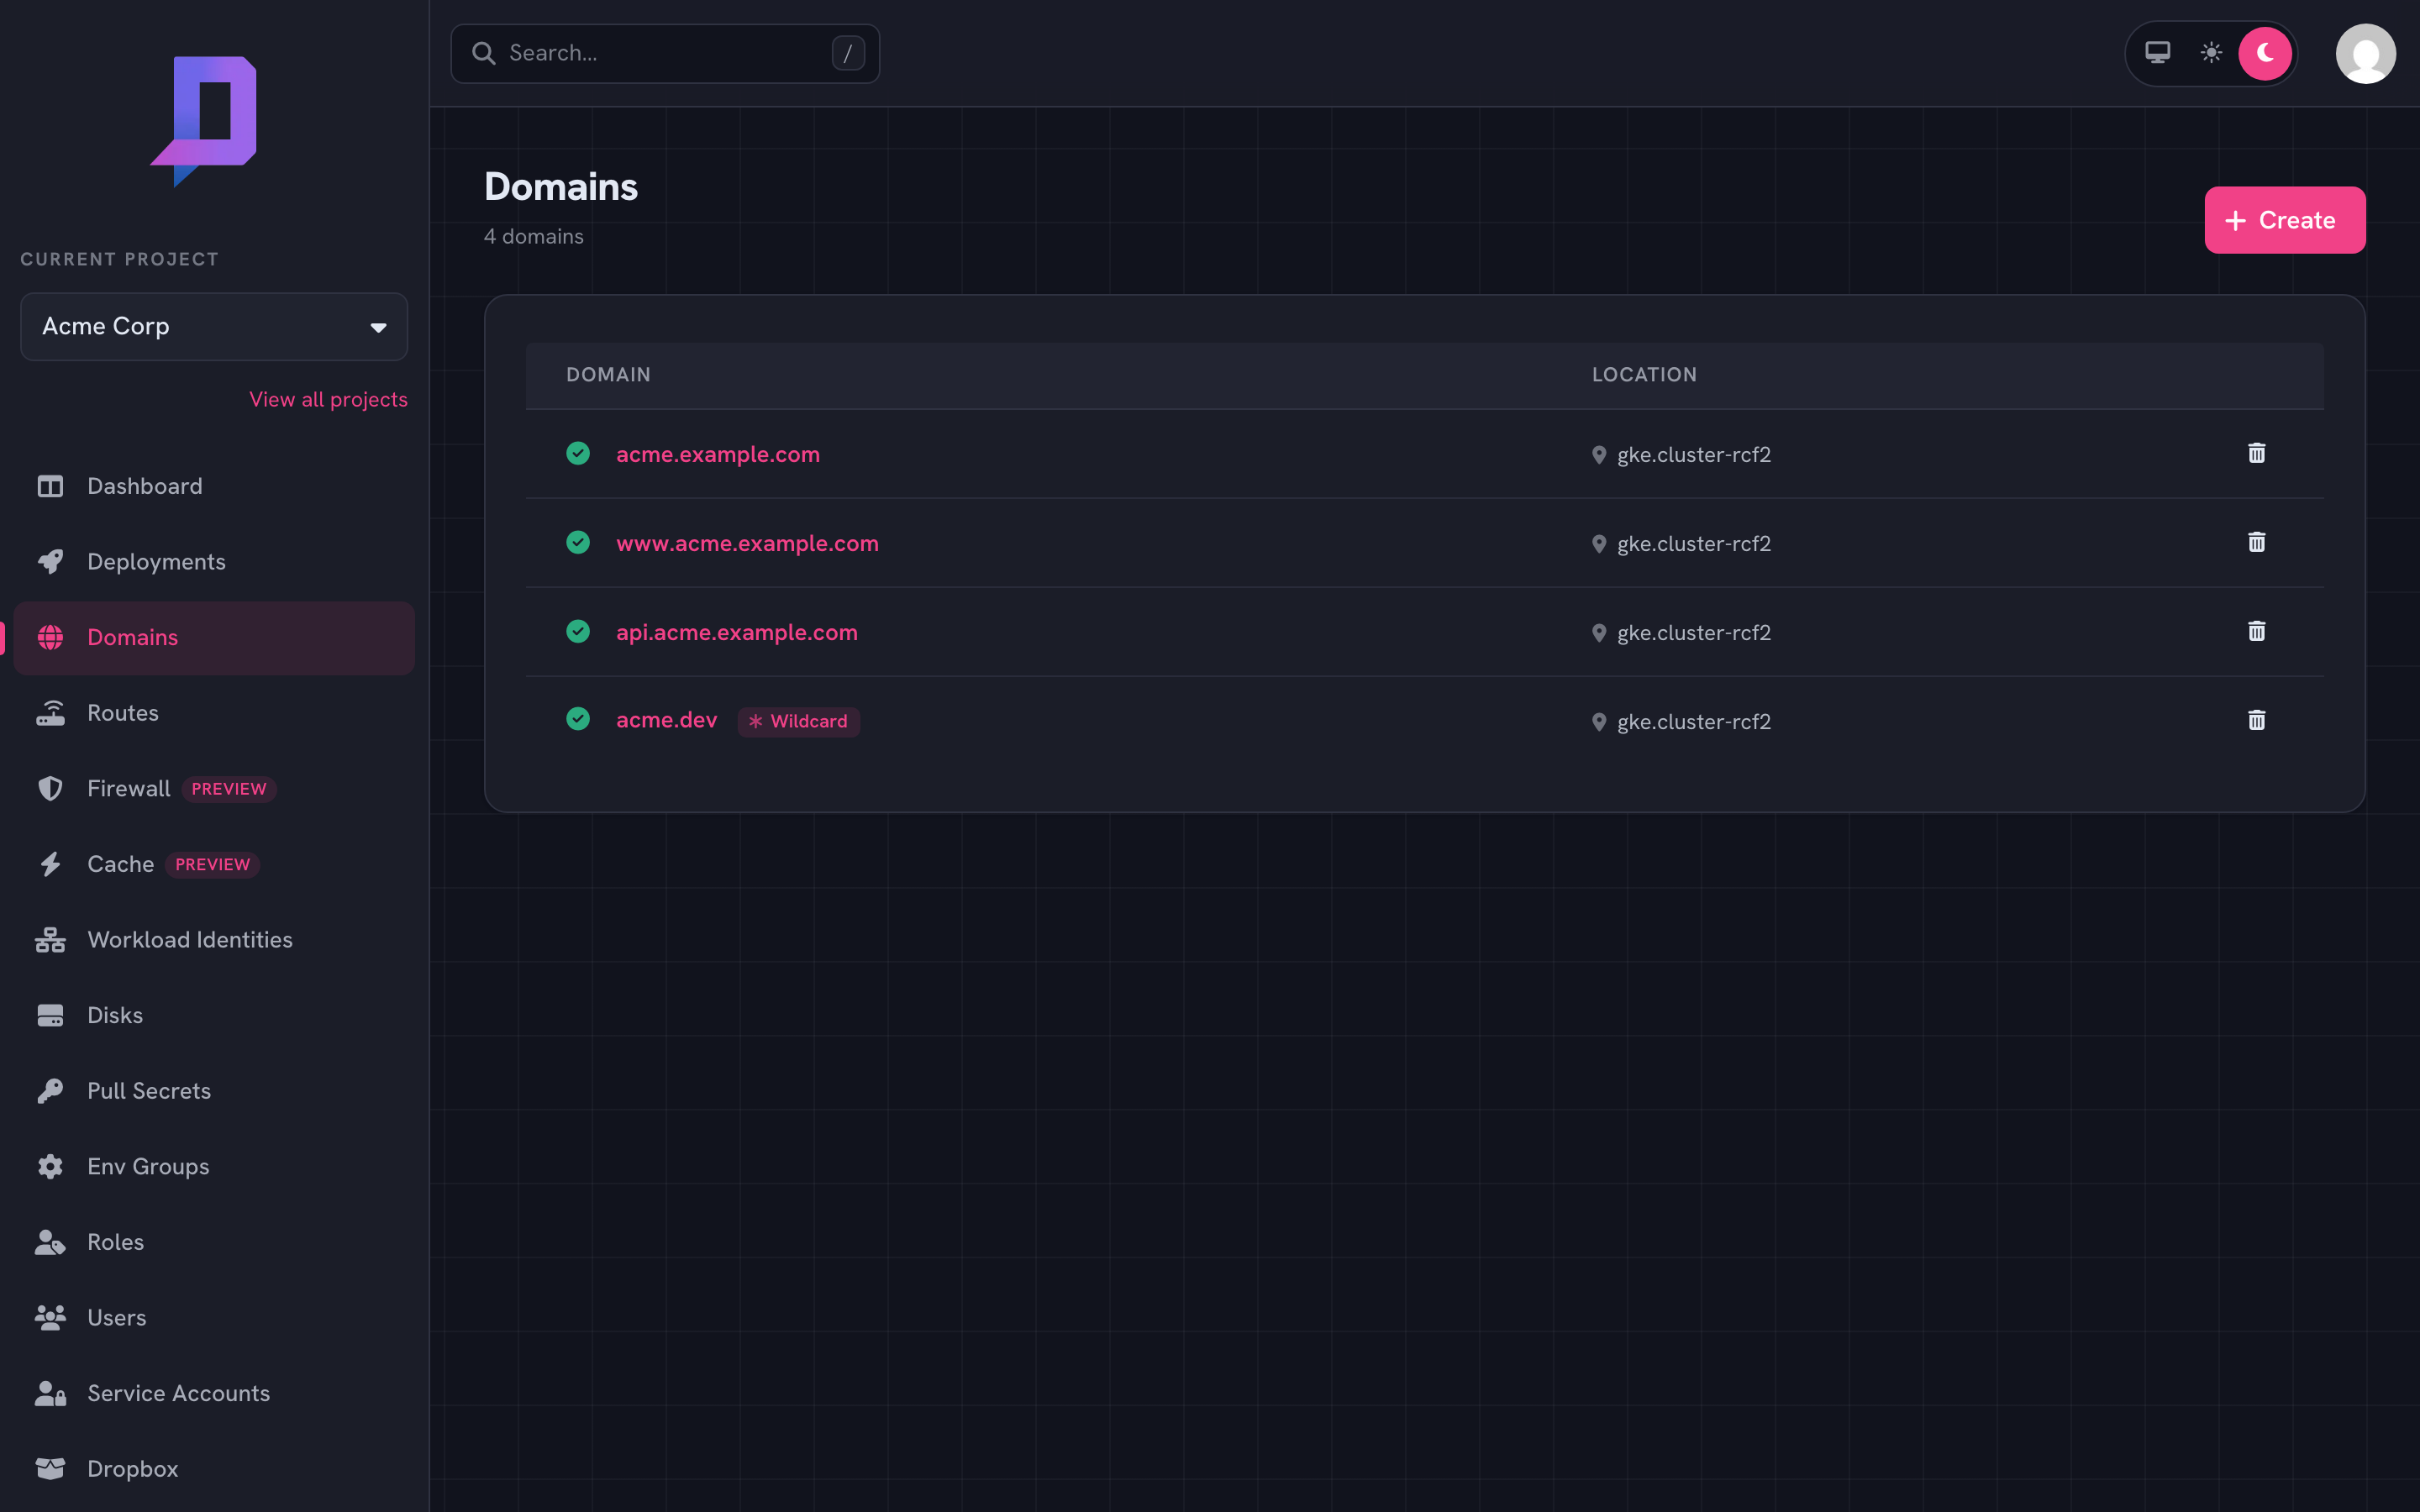The image size is (2420, 1512).
Task: Open Deployments section
Action: click(x=214, y=562)
